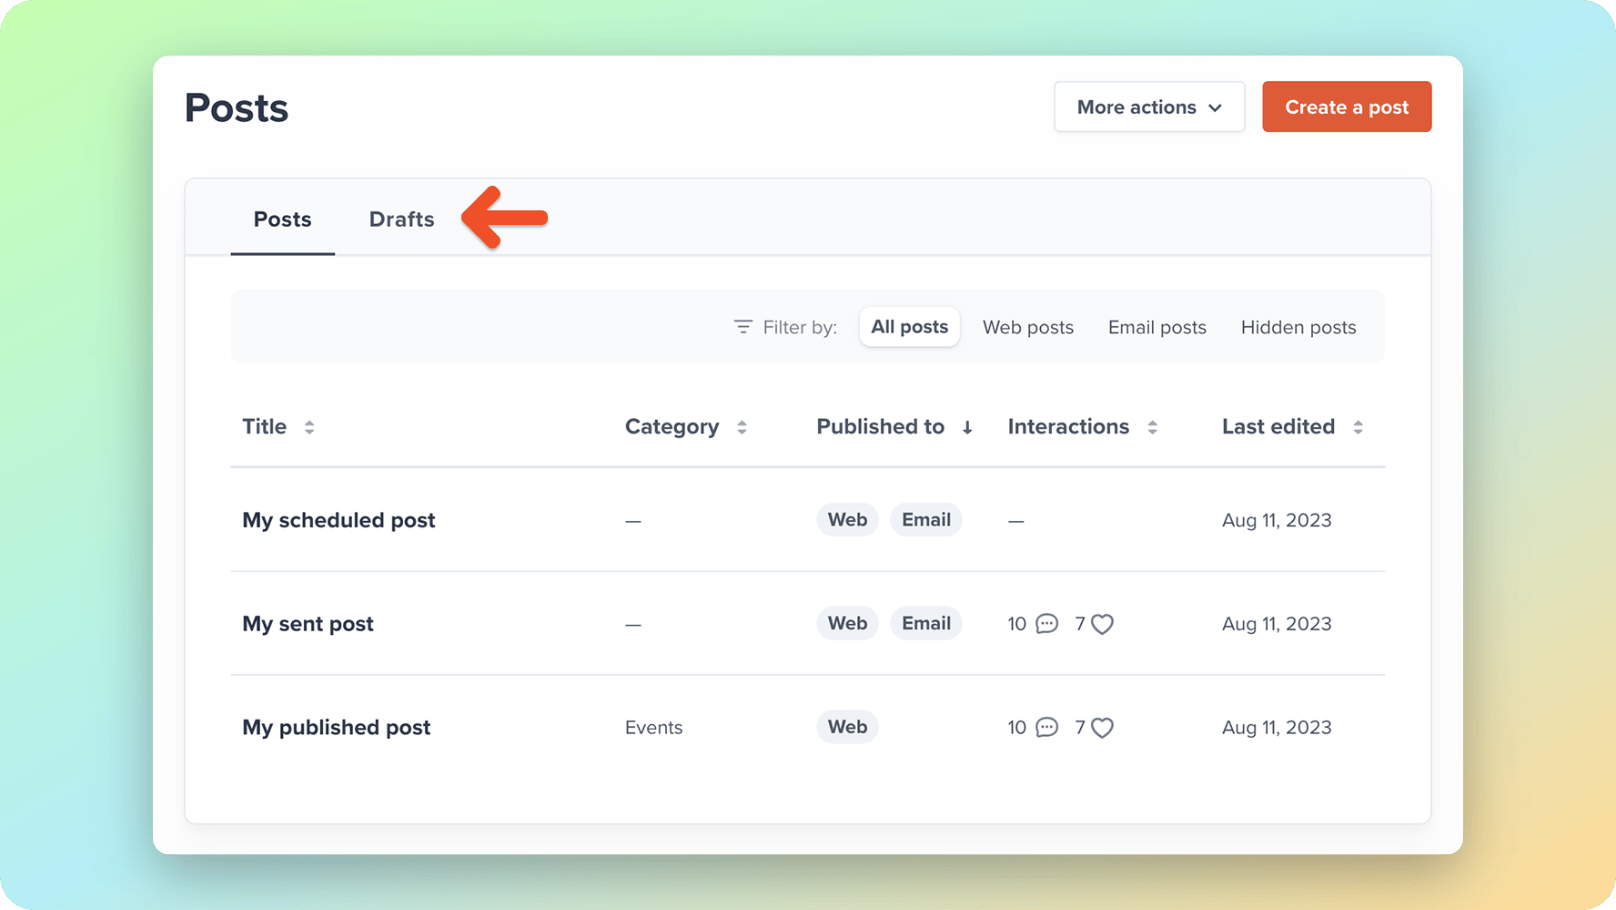1616x910 pixels.
Task: Click the Create a post button
Action: point(1346,107)
